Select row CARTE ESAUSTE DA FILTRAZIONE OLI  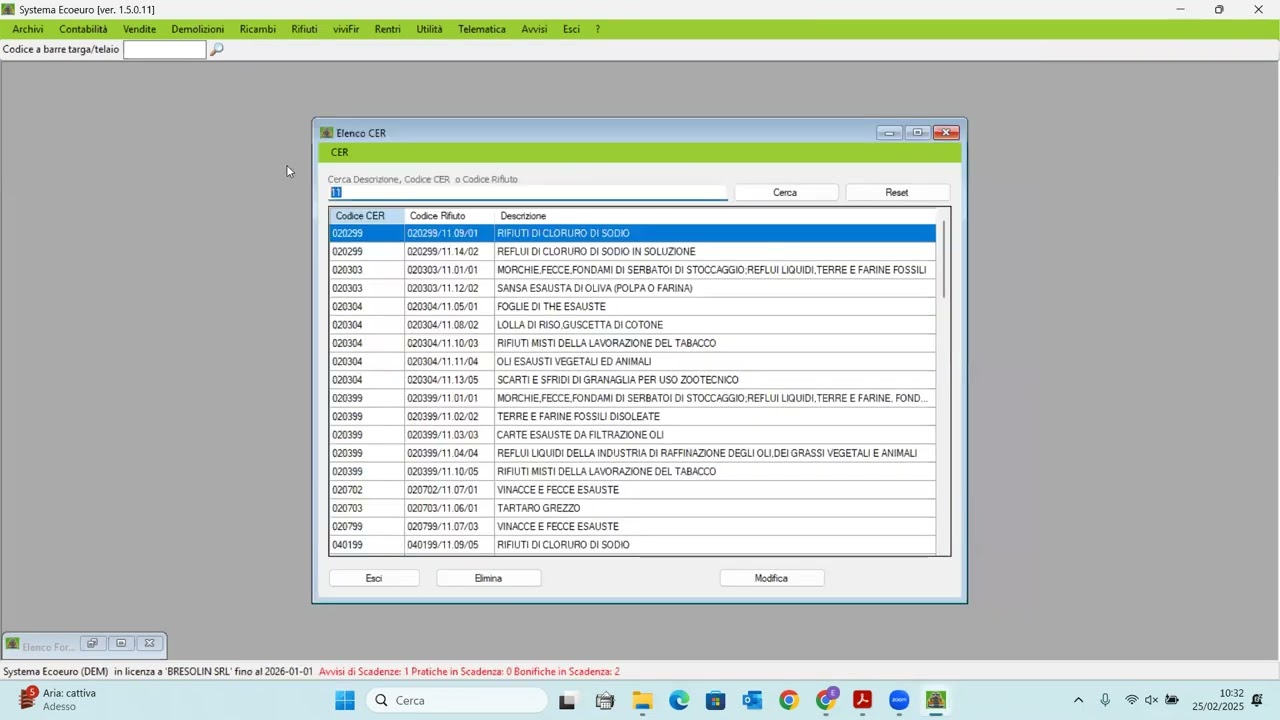pyautogui.click(x=633, y=435)
